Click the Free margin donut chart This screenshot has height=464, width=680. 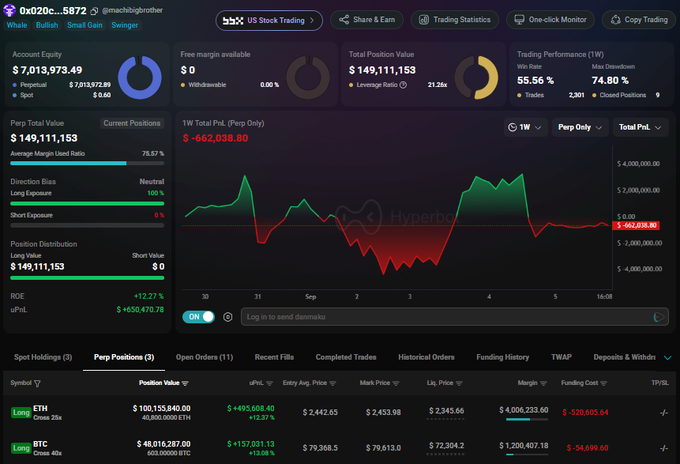[x=308, y=78]
